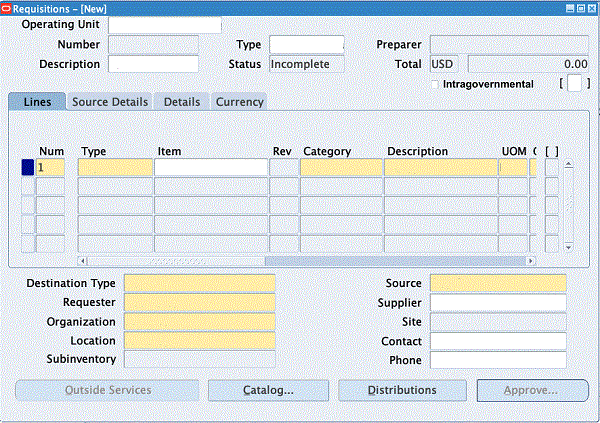Click the horizontal scrollbar thumb in lines grid
600x423 pixels.
point(176,261)
